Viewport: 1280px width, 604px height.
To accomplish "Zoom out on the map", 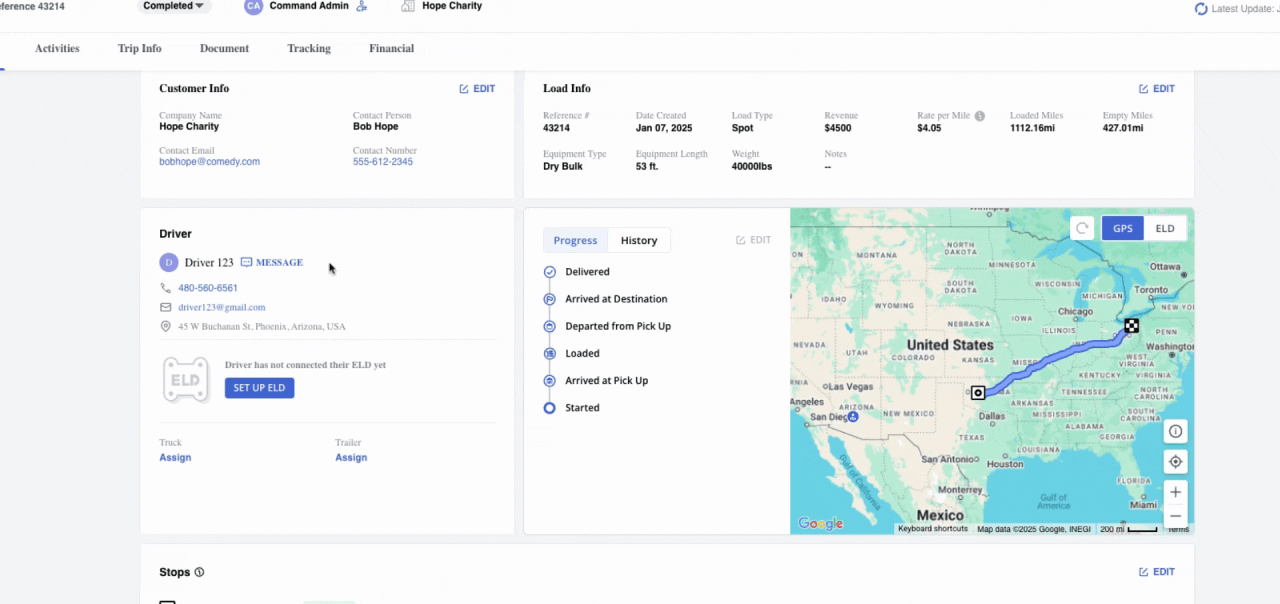I will (x=1175, y=516).
